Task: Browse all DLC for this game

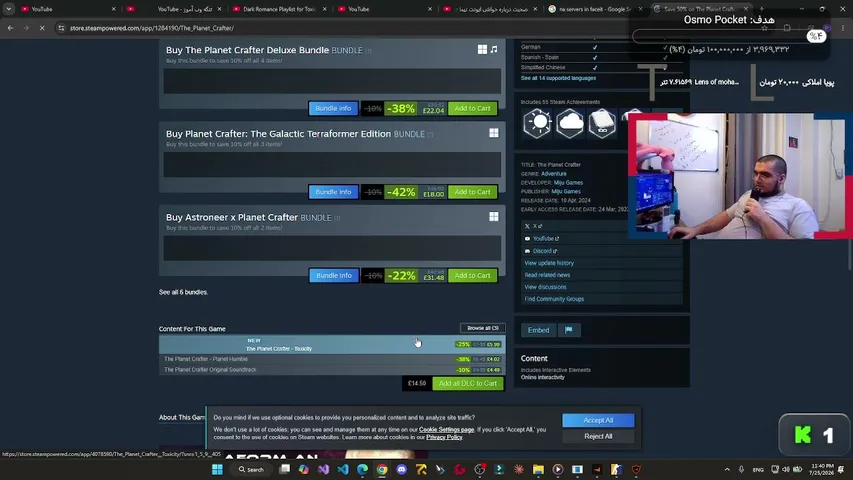Action: tap(483, 328)
